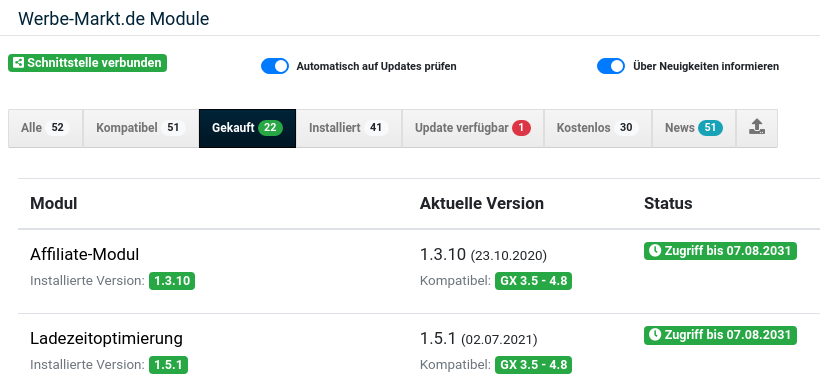This screenshot has width=820, height=387.
Task: Toggle Automatisch auf Updates prüfen switch
Action: click(x=275, y=66)
